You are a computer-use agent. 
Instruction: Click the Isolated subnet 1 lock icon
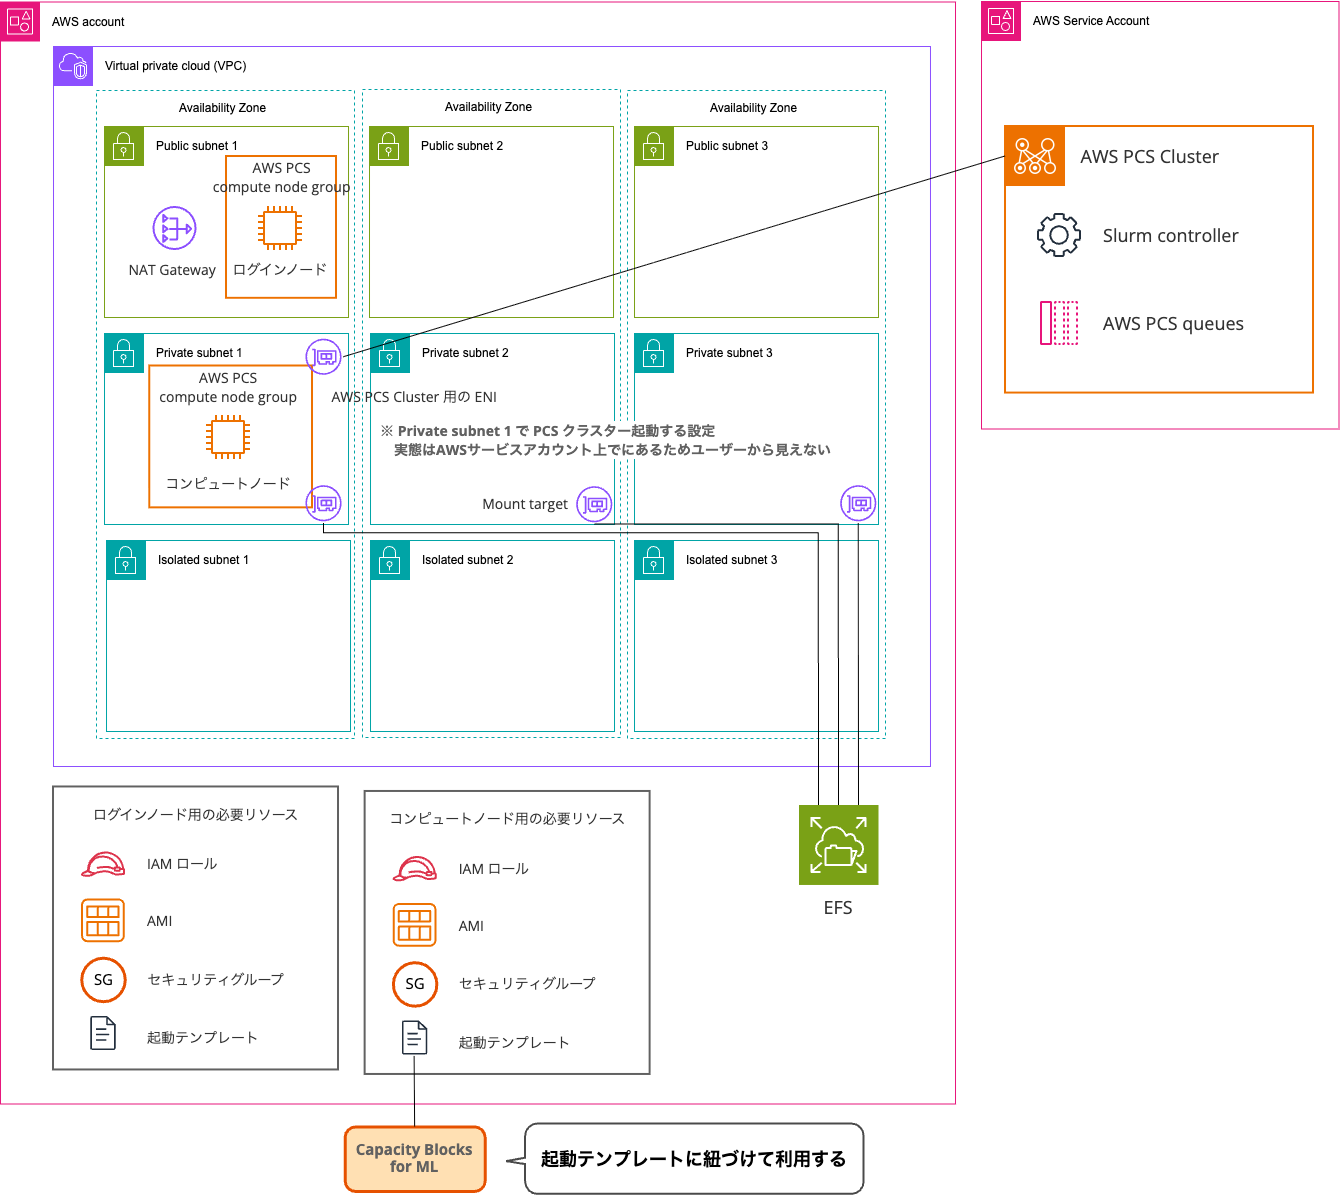(x=126, y=560)
